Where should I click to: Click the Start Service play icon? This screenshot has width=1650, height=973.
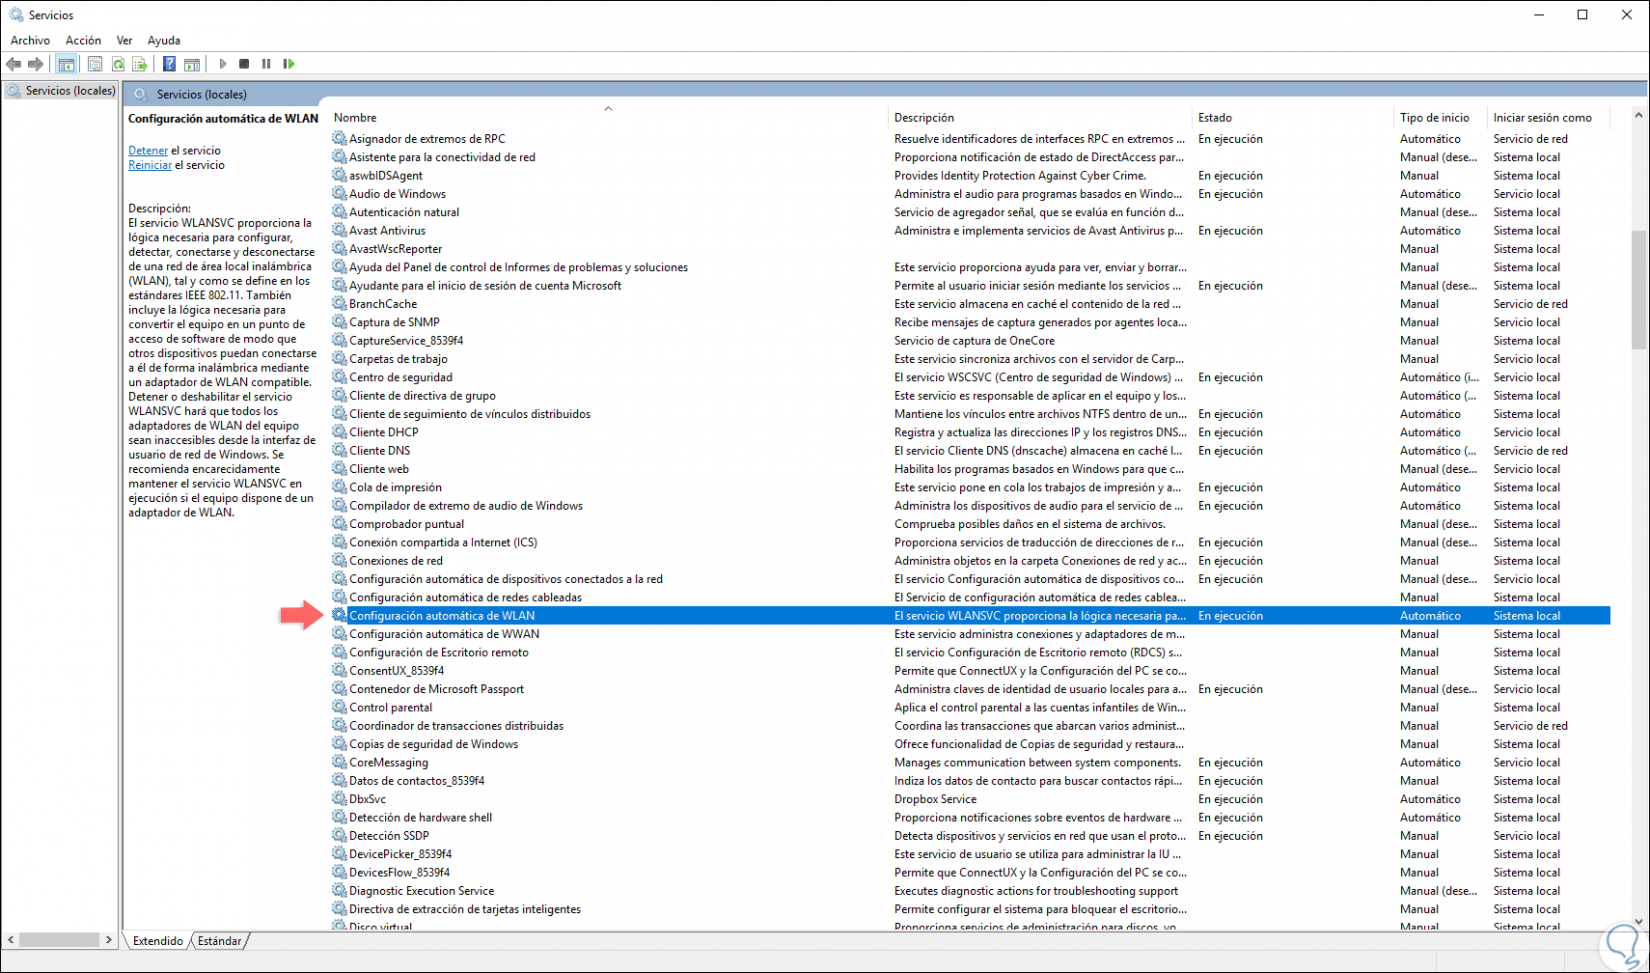pyautogui.click(x=222, y=64)
